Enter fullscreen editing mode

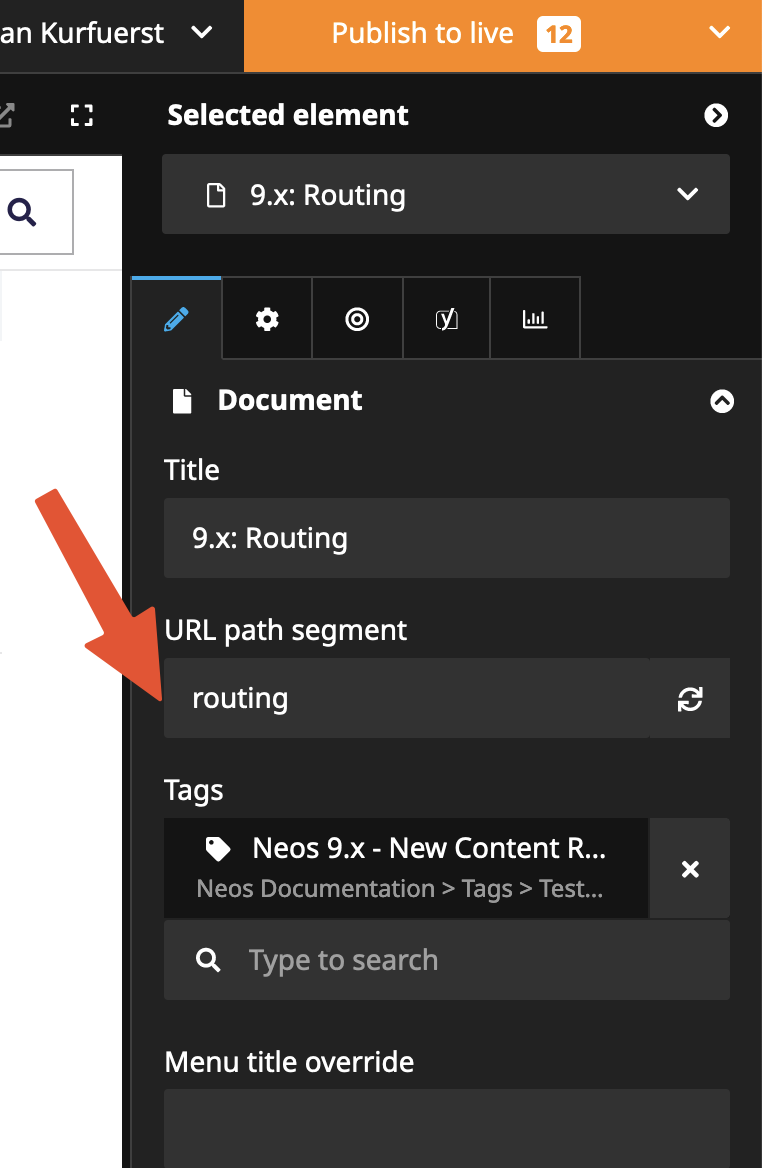click(82, 116)
